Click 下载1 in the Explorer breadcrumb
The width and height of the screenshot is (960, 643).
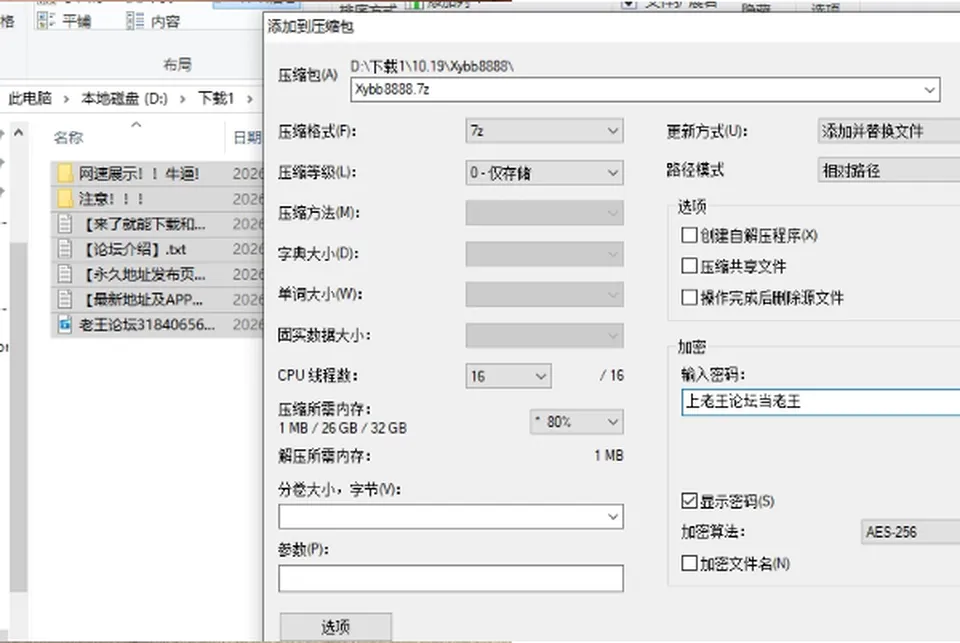click(x=216, y=98)
